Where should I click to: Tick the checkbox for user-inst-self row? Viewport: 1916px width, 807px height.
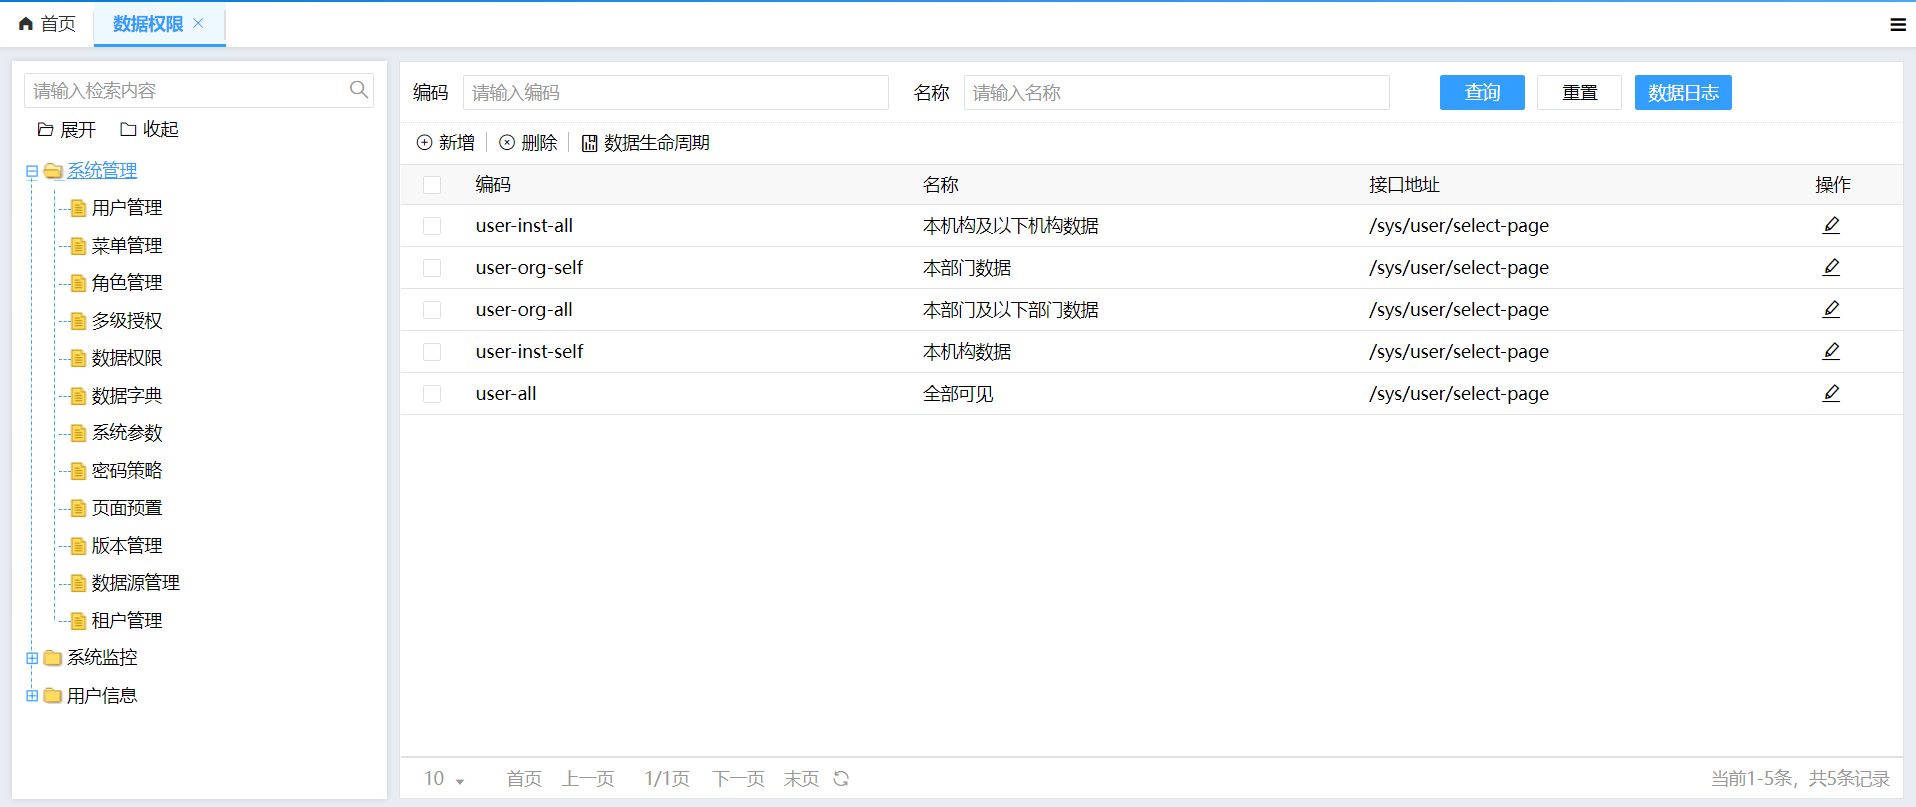pos(432,352)
